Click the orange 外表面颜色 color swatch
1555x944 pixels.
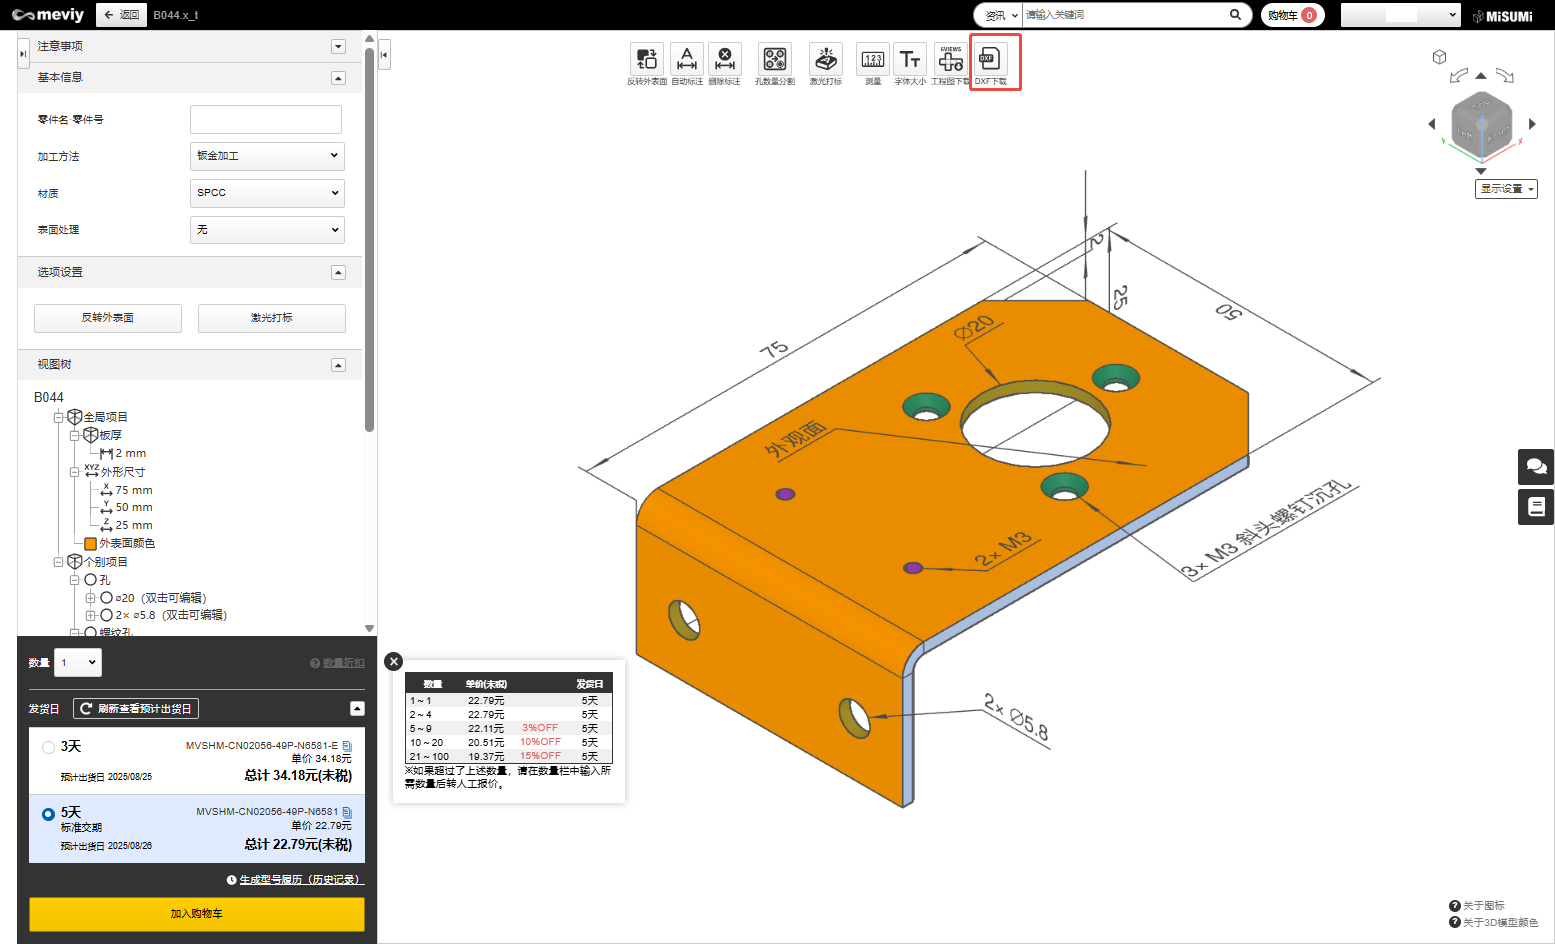[x=90, y=544]
